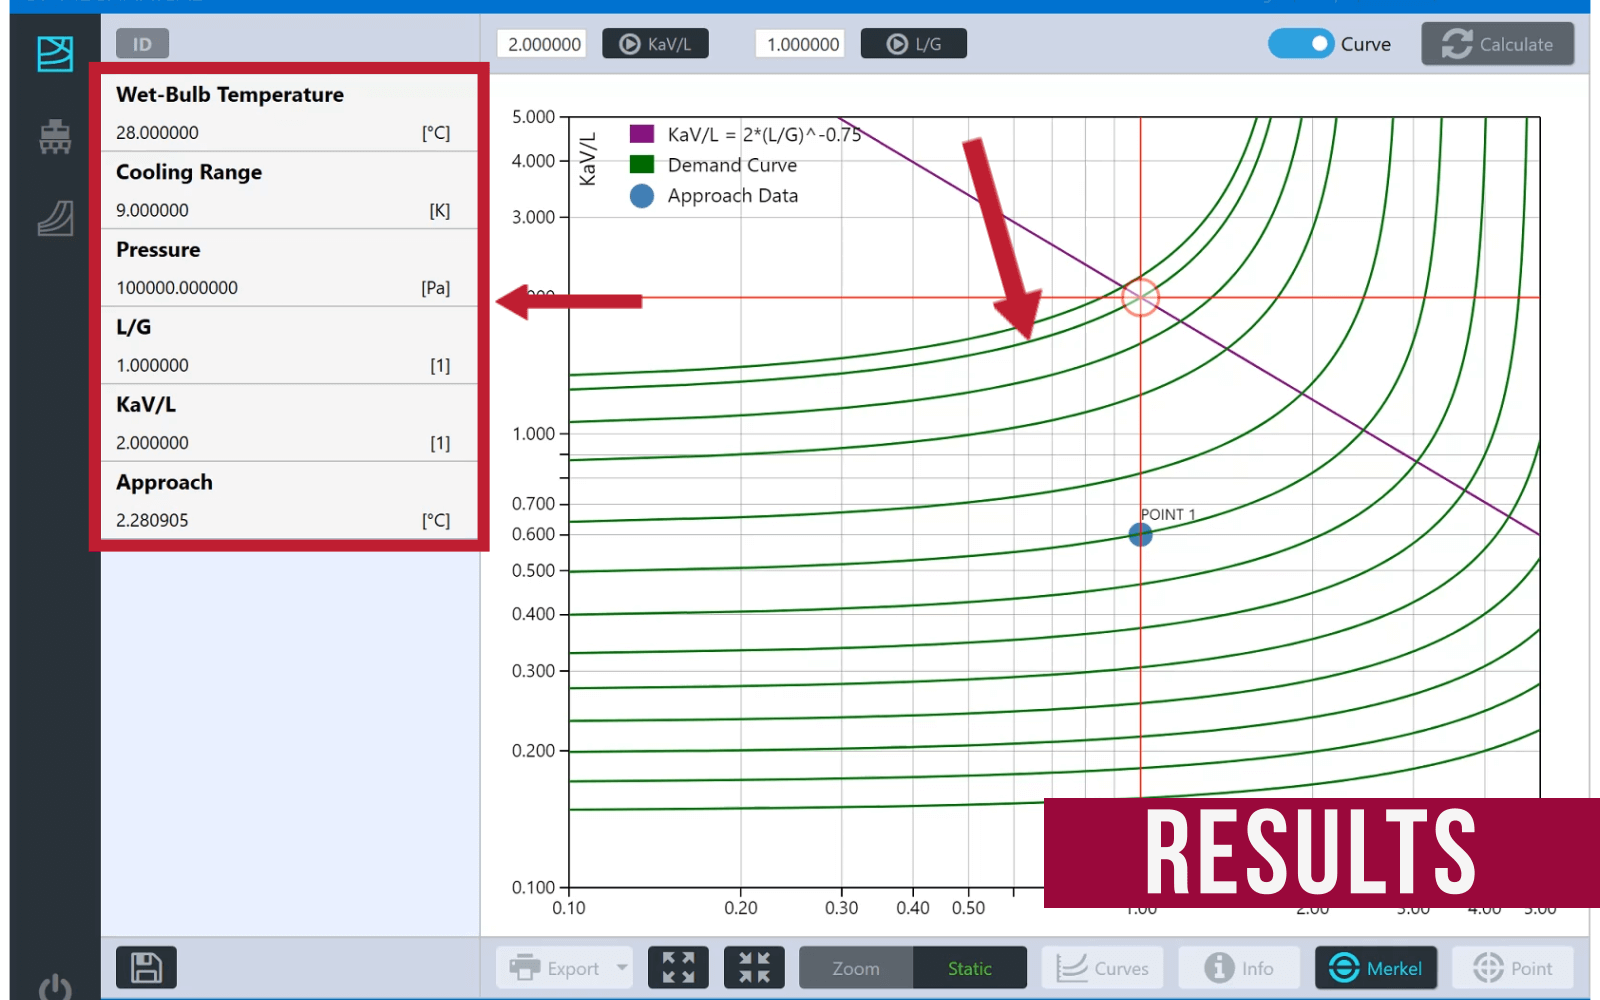Viewport: 1600px width, 1000px height.
Task: Toggle the Curve switch on the toolbar
Action: point(1302,44)
